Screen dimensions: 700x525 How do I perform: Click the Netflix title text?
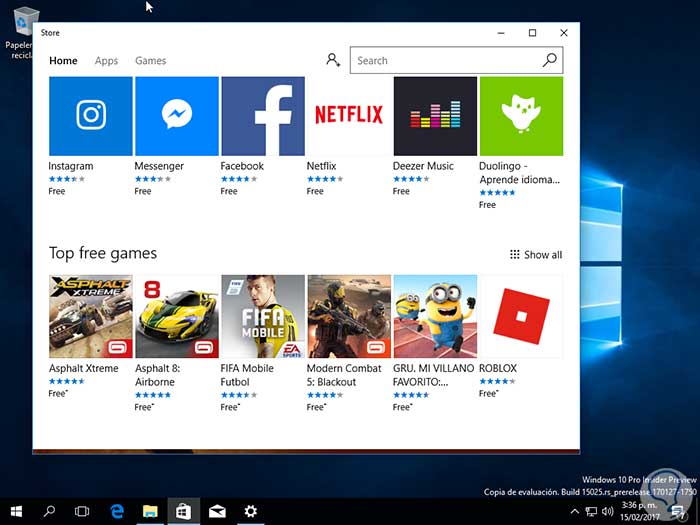[x=321, y=166]
